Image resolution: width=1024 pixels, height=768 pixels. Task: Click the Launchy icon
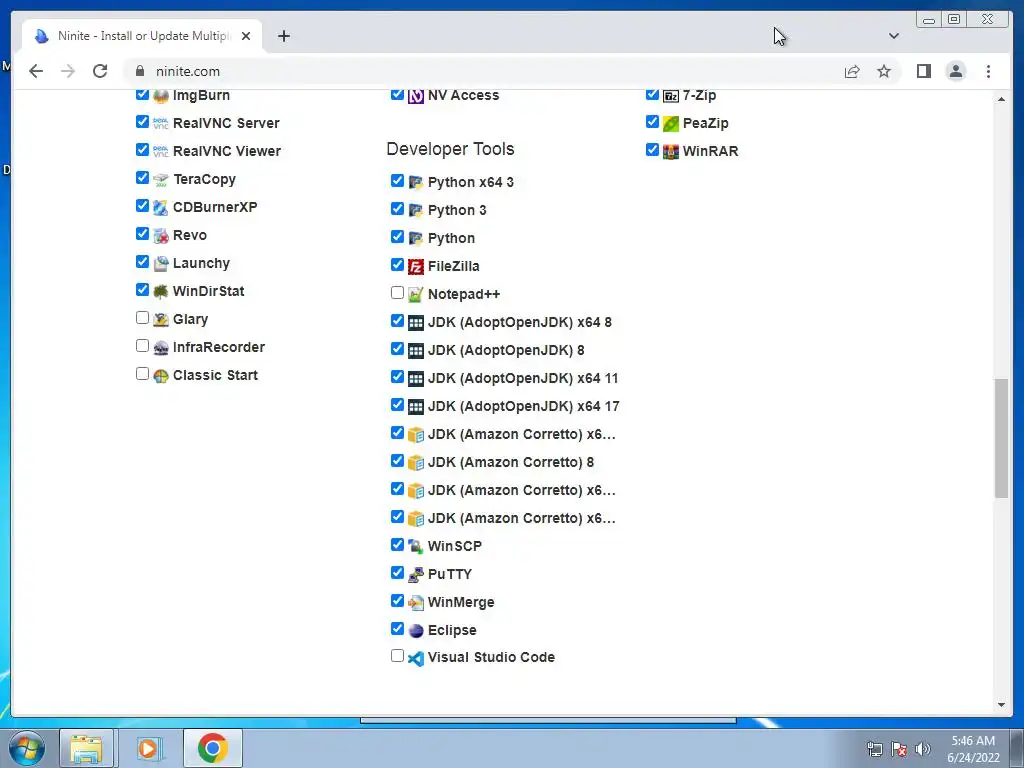161,264
